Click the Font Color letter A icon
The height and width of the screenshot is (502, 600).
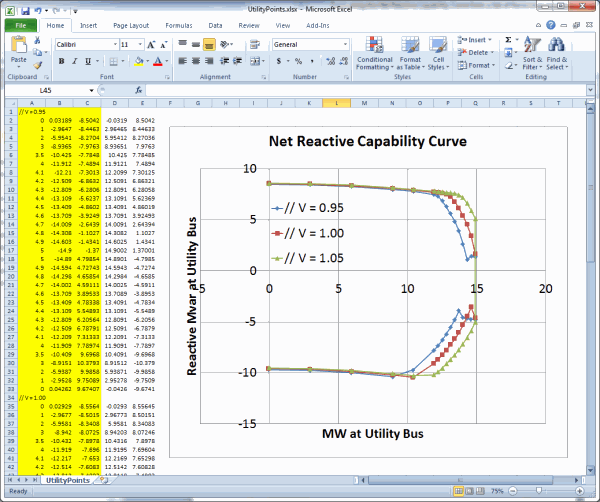158,61
